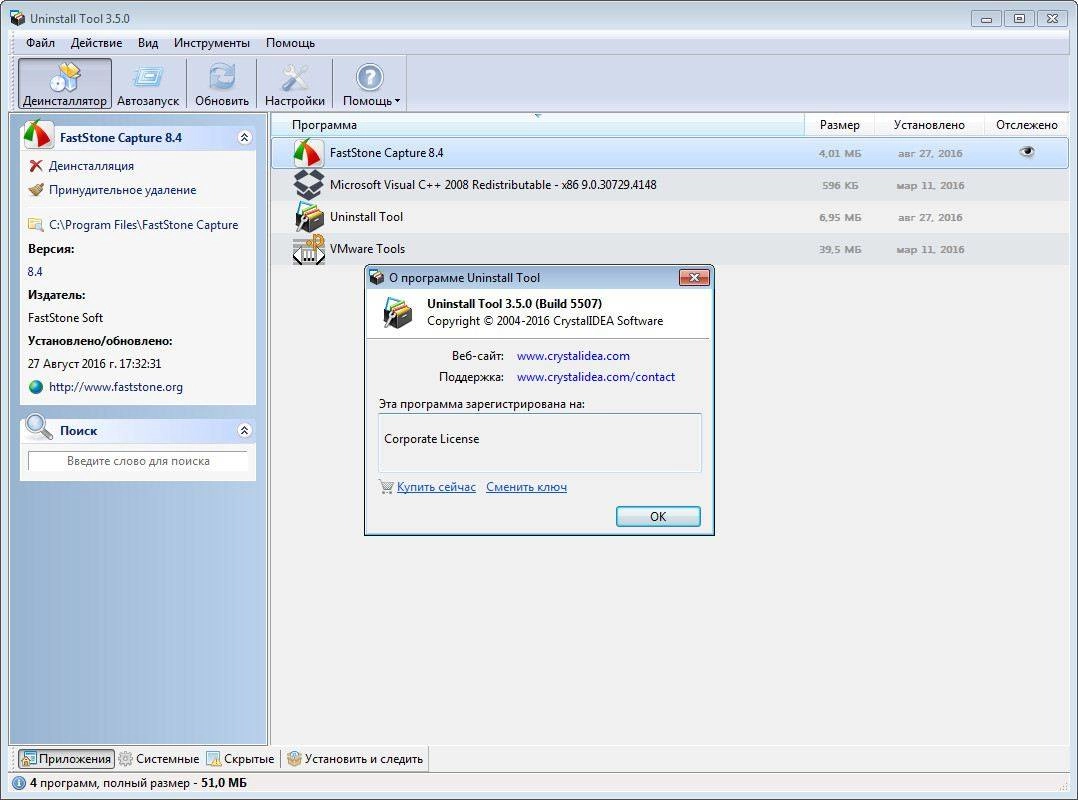Viewport: 1078px width, 800px height.
Task: Click Купить сейчас link
Action: [x=436, y=487]
